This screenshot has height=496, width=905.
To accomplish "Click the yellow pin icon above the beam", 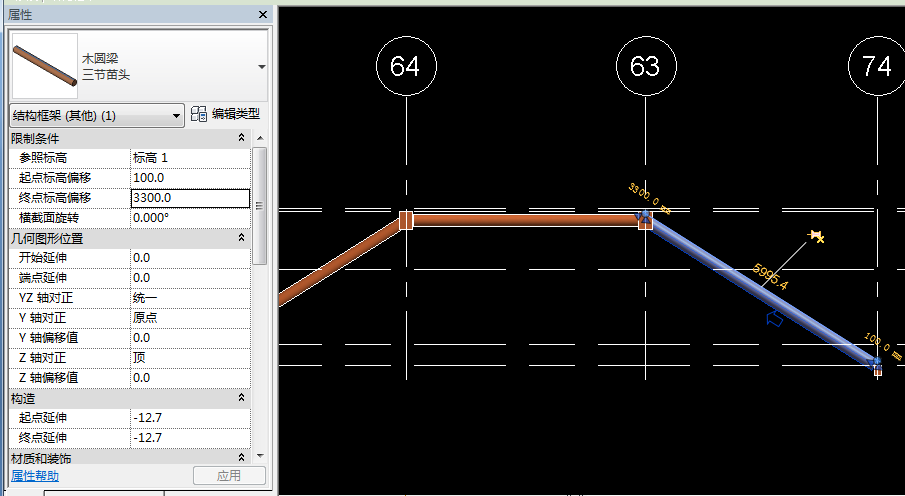I will point(817,237).
